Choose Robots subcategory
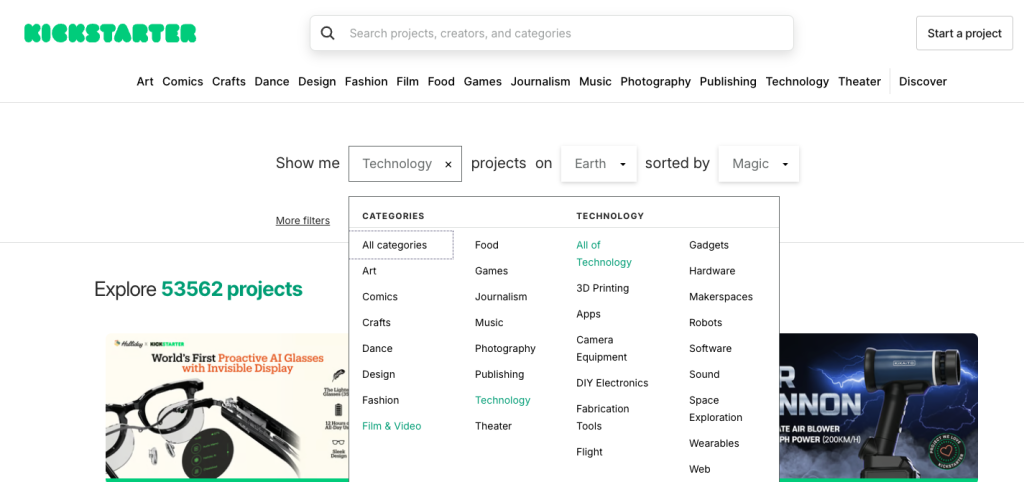The image size is (1024, 482). [x=705, y=323]
